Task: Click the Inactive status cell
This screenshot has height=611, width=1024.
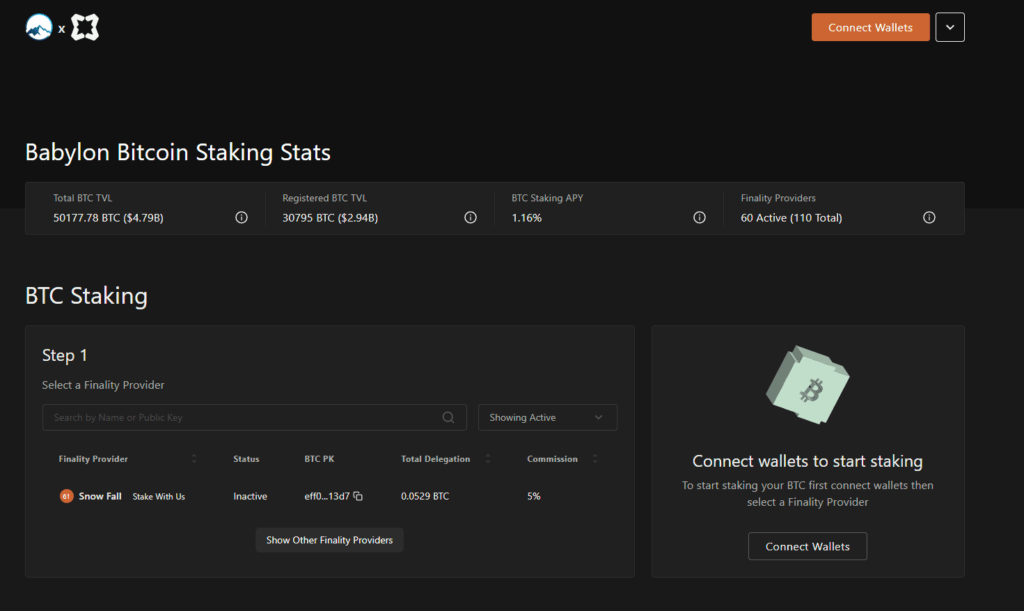Action: click(250, 496)
